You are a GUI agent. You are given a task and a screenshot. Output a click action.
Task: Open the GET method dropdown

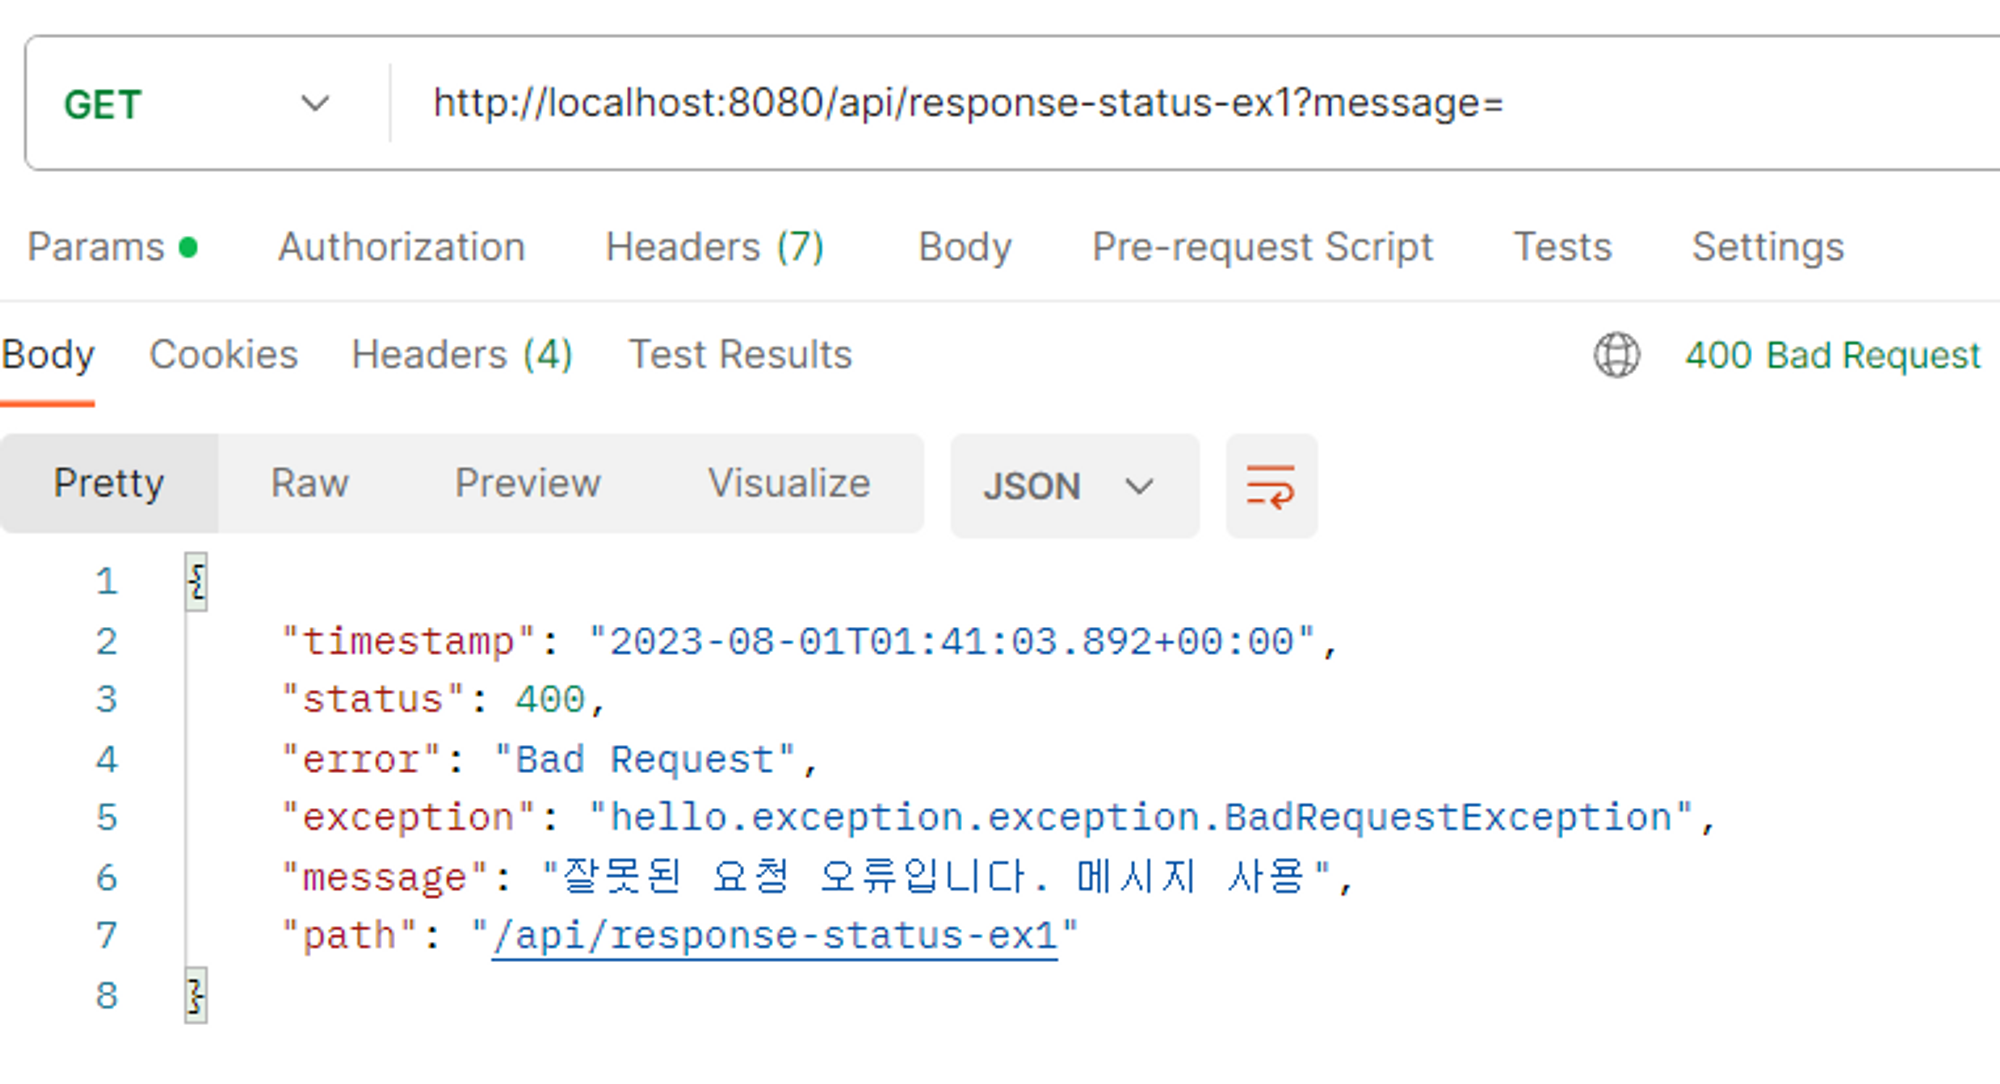[196, 104]
